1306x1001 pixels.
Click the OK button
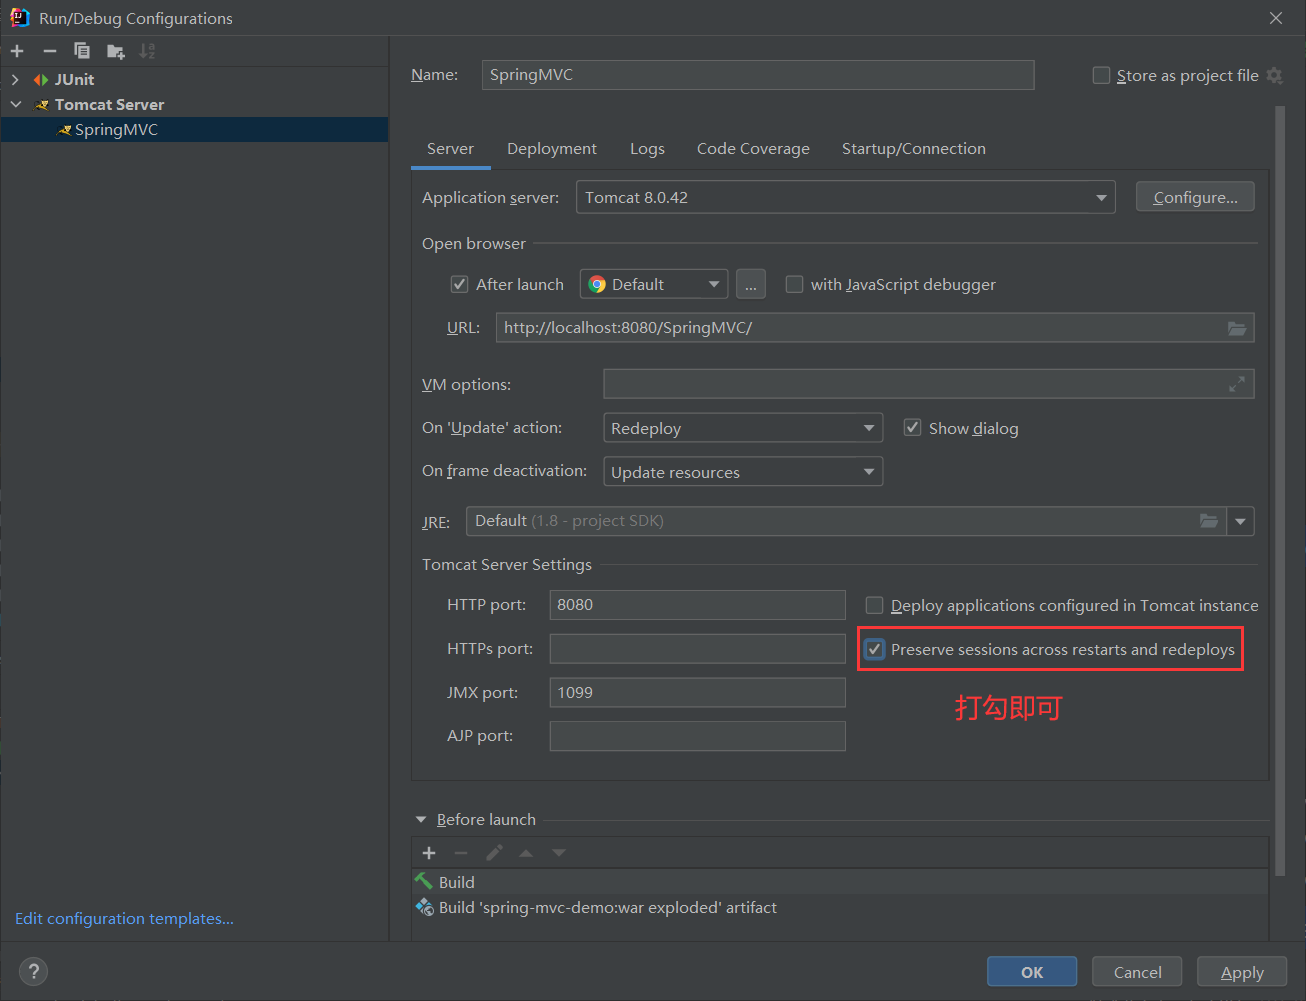[x=1032, y=972]
